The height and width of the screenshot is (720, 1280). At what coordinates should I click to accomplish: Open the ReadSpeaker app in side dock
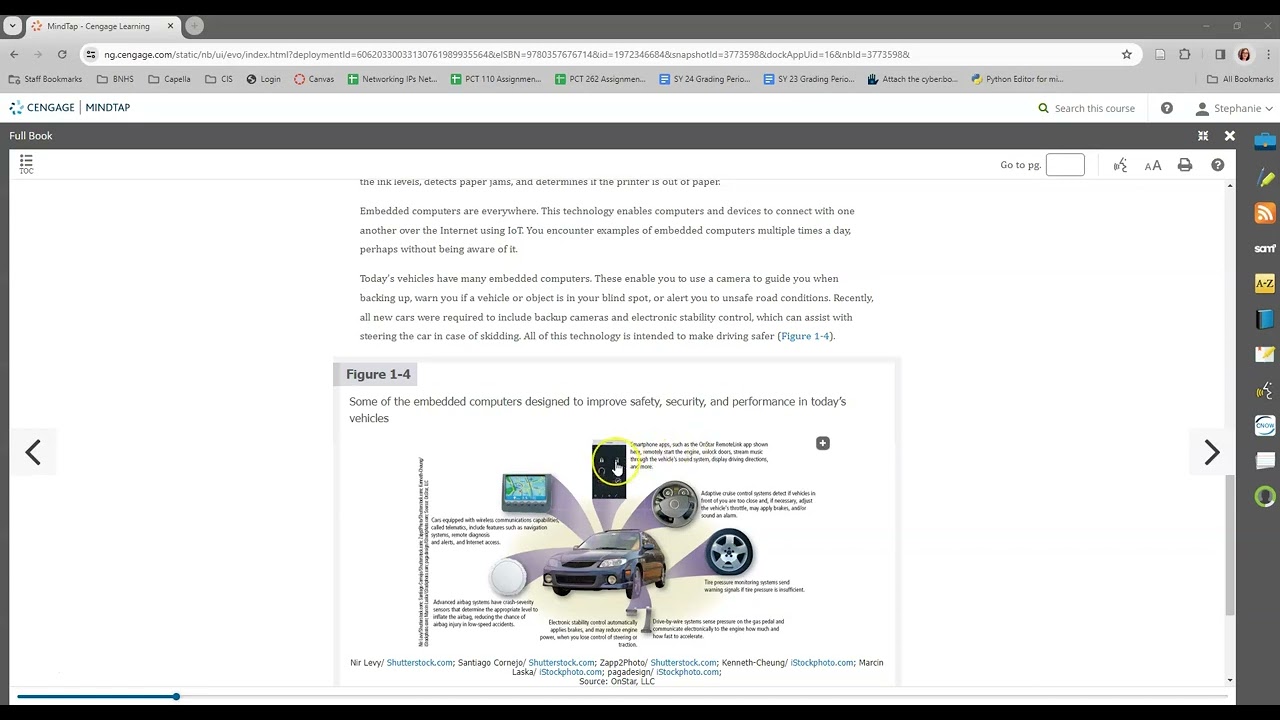pos(1265,390)
